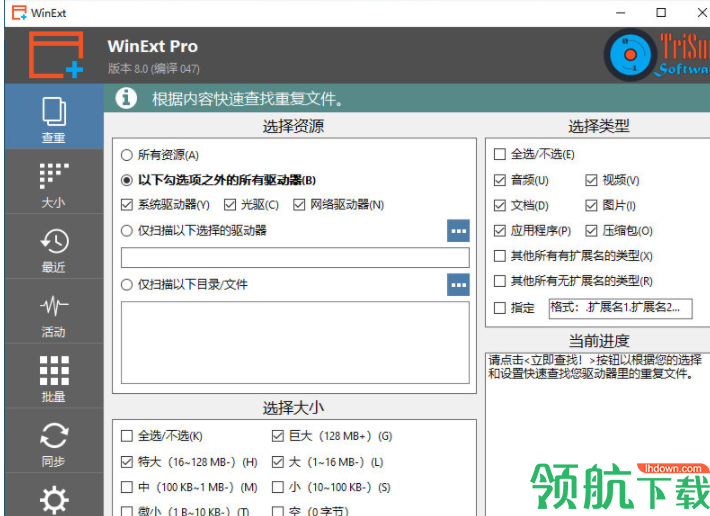The width and height of the screenshot is (710, 516).
Task: Uncheck the 特大 (16~128 MB-) (H) size
Action: 127,462
